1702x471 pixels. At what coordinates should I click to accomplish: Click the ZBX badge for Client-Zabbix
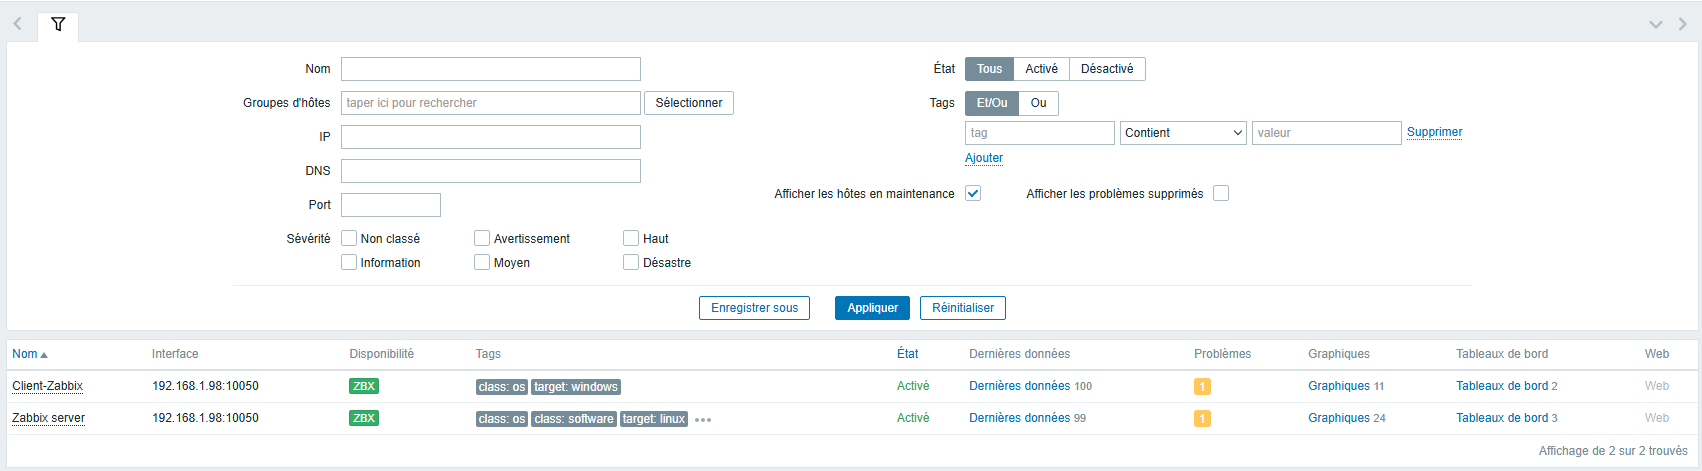(364, 386)
